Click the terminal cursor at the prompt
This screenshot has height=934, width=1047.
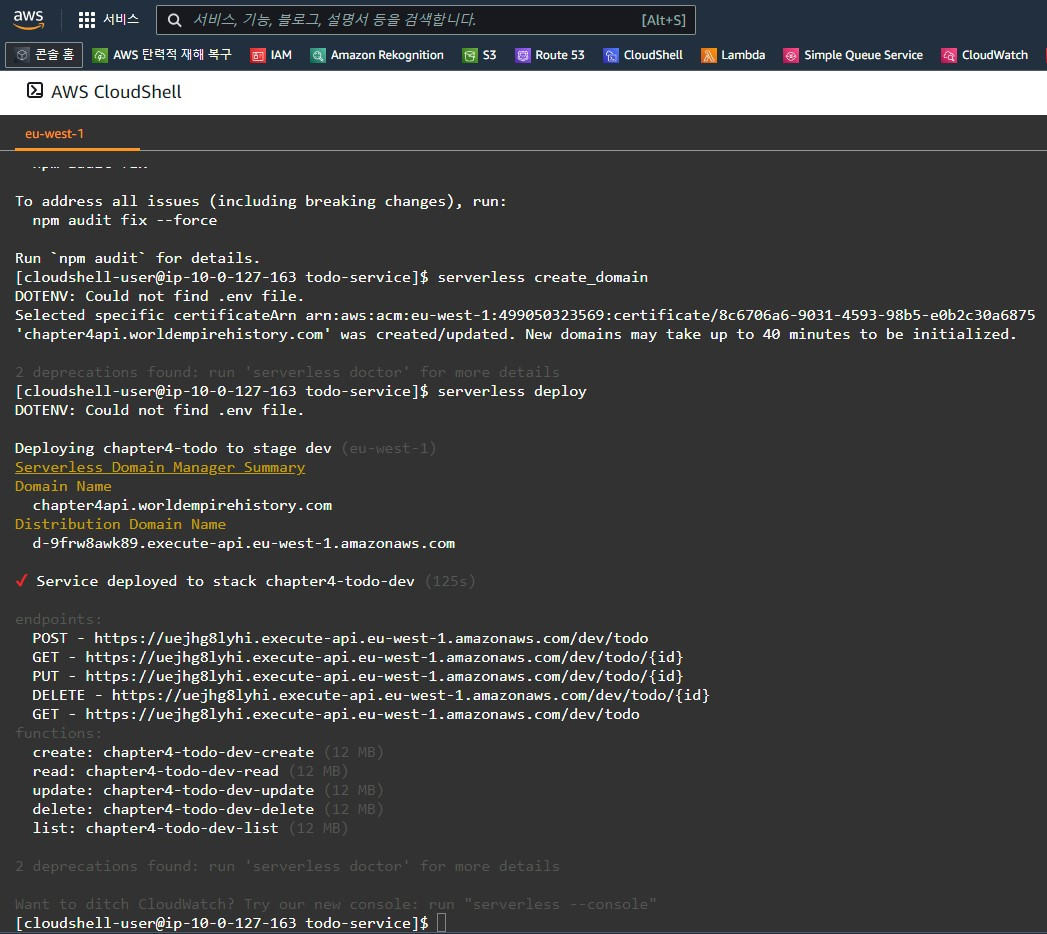441,923
